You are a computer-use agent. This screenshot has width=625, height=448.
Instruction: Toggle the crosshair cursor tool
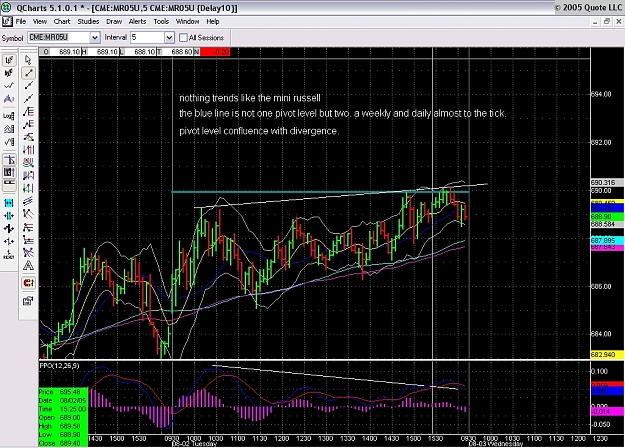(x=9, y=159)
